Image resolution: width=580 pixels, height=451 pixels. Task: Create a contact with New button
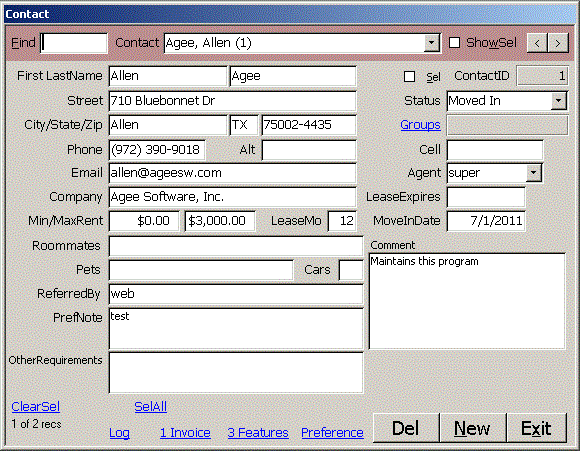[x=472, y=428]
